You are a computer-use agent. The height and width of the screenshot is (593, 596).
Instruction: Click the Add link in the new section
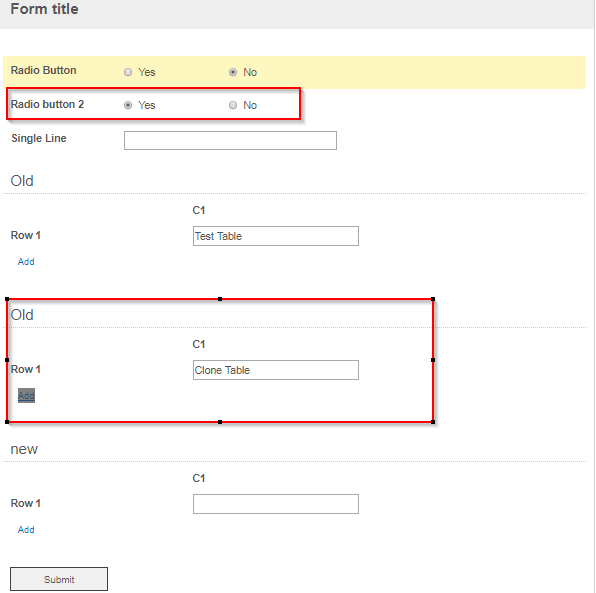coord(26,530)
